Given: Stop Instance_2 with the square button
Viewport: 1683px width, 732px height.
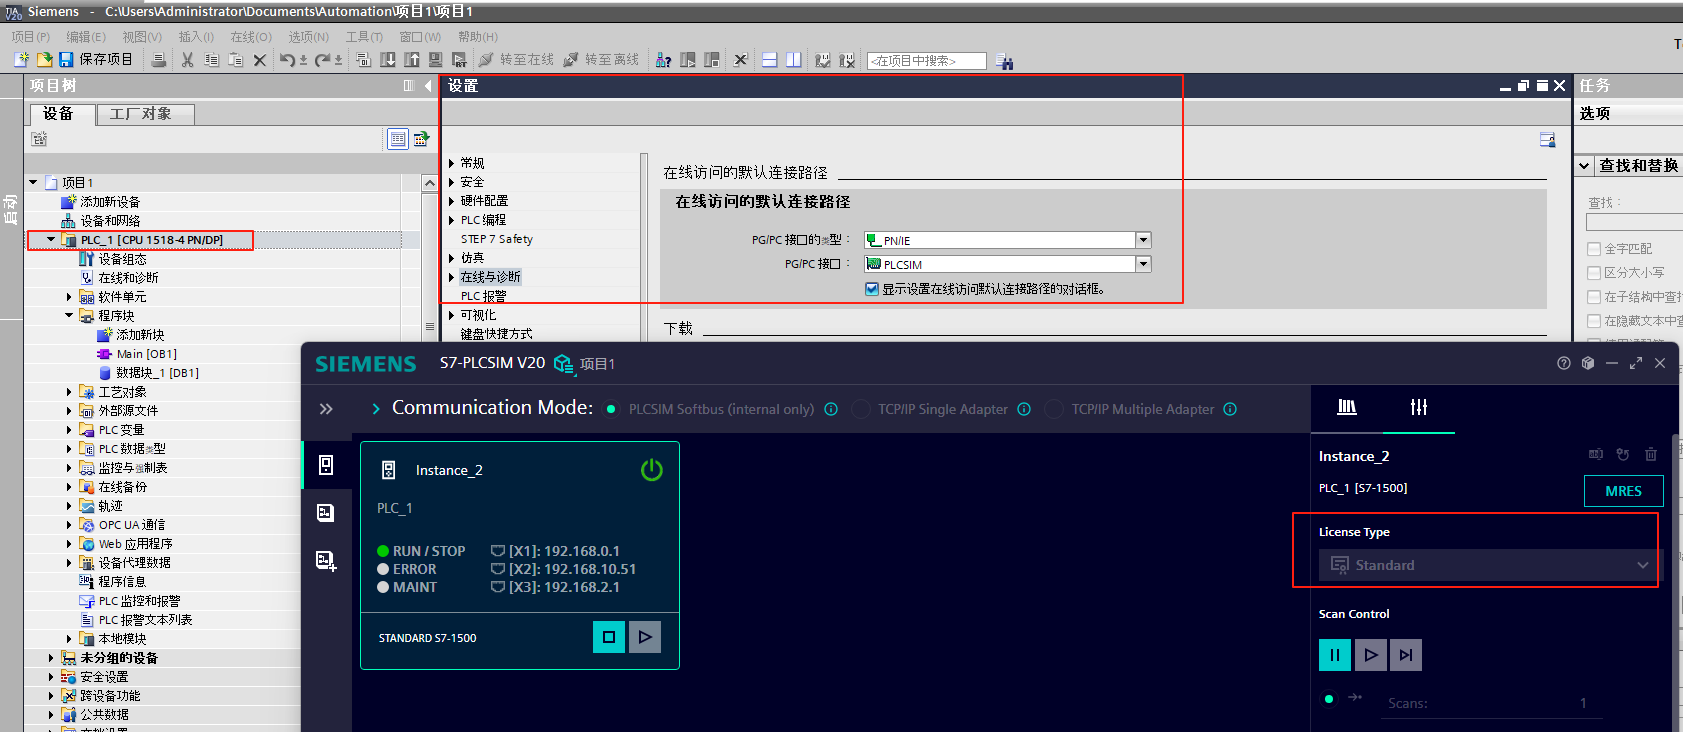Looking at the screenshot, I should 609,637.
